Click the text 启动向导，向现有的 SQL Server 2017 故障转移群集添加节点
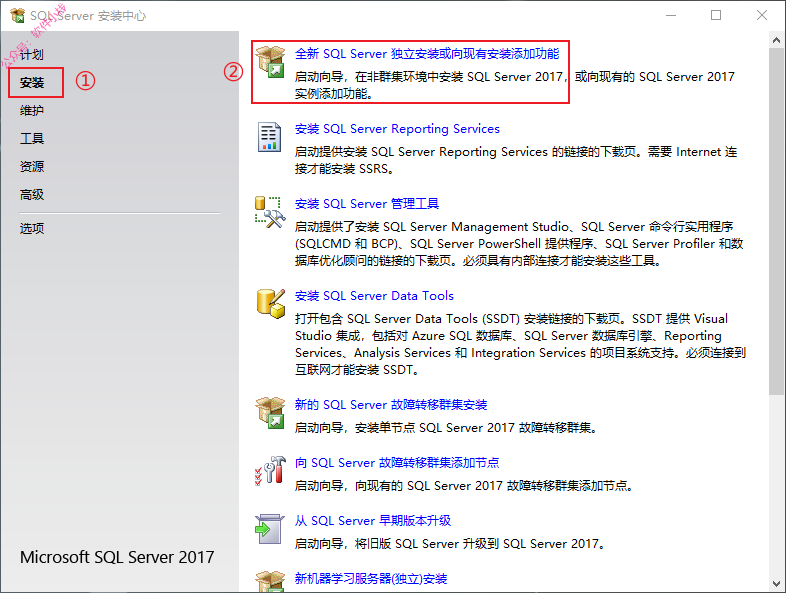 coord(463,486)
